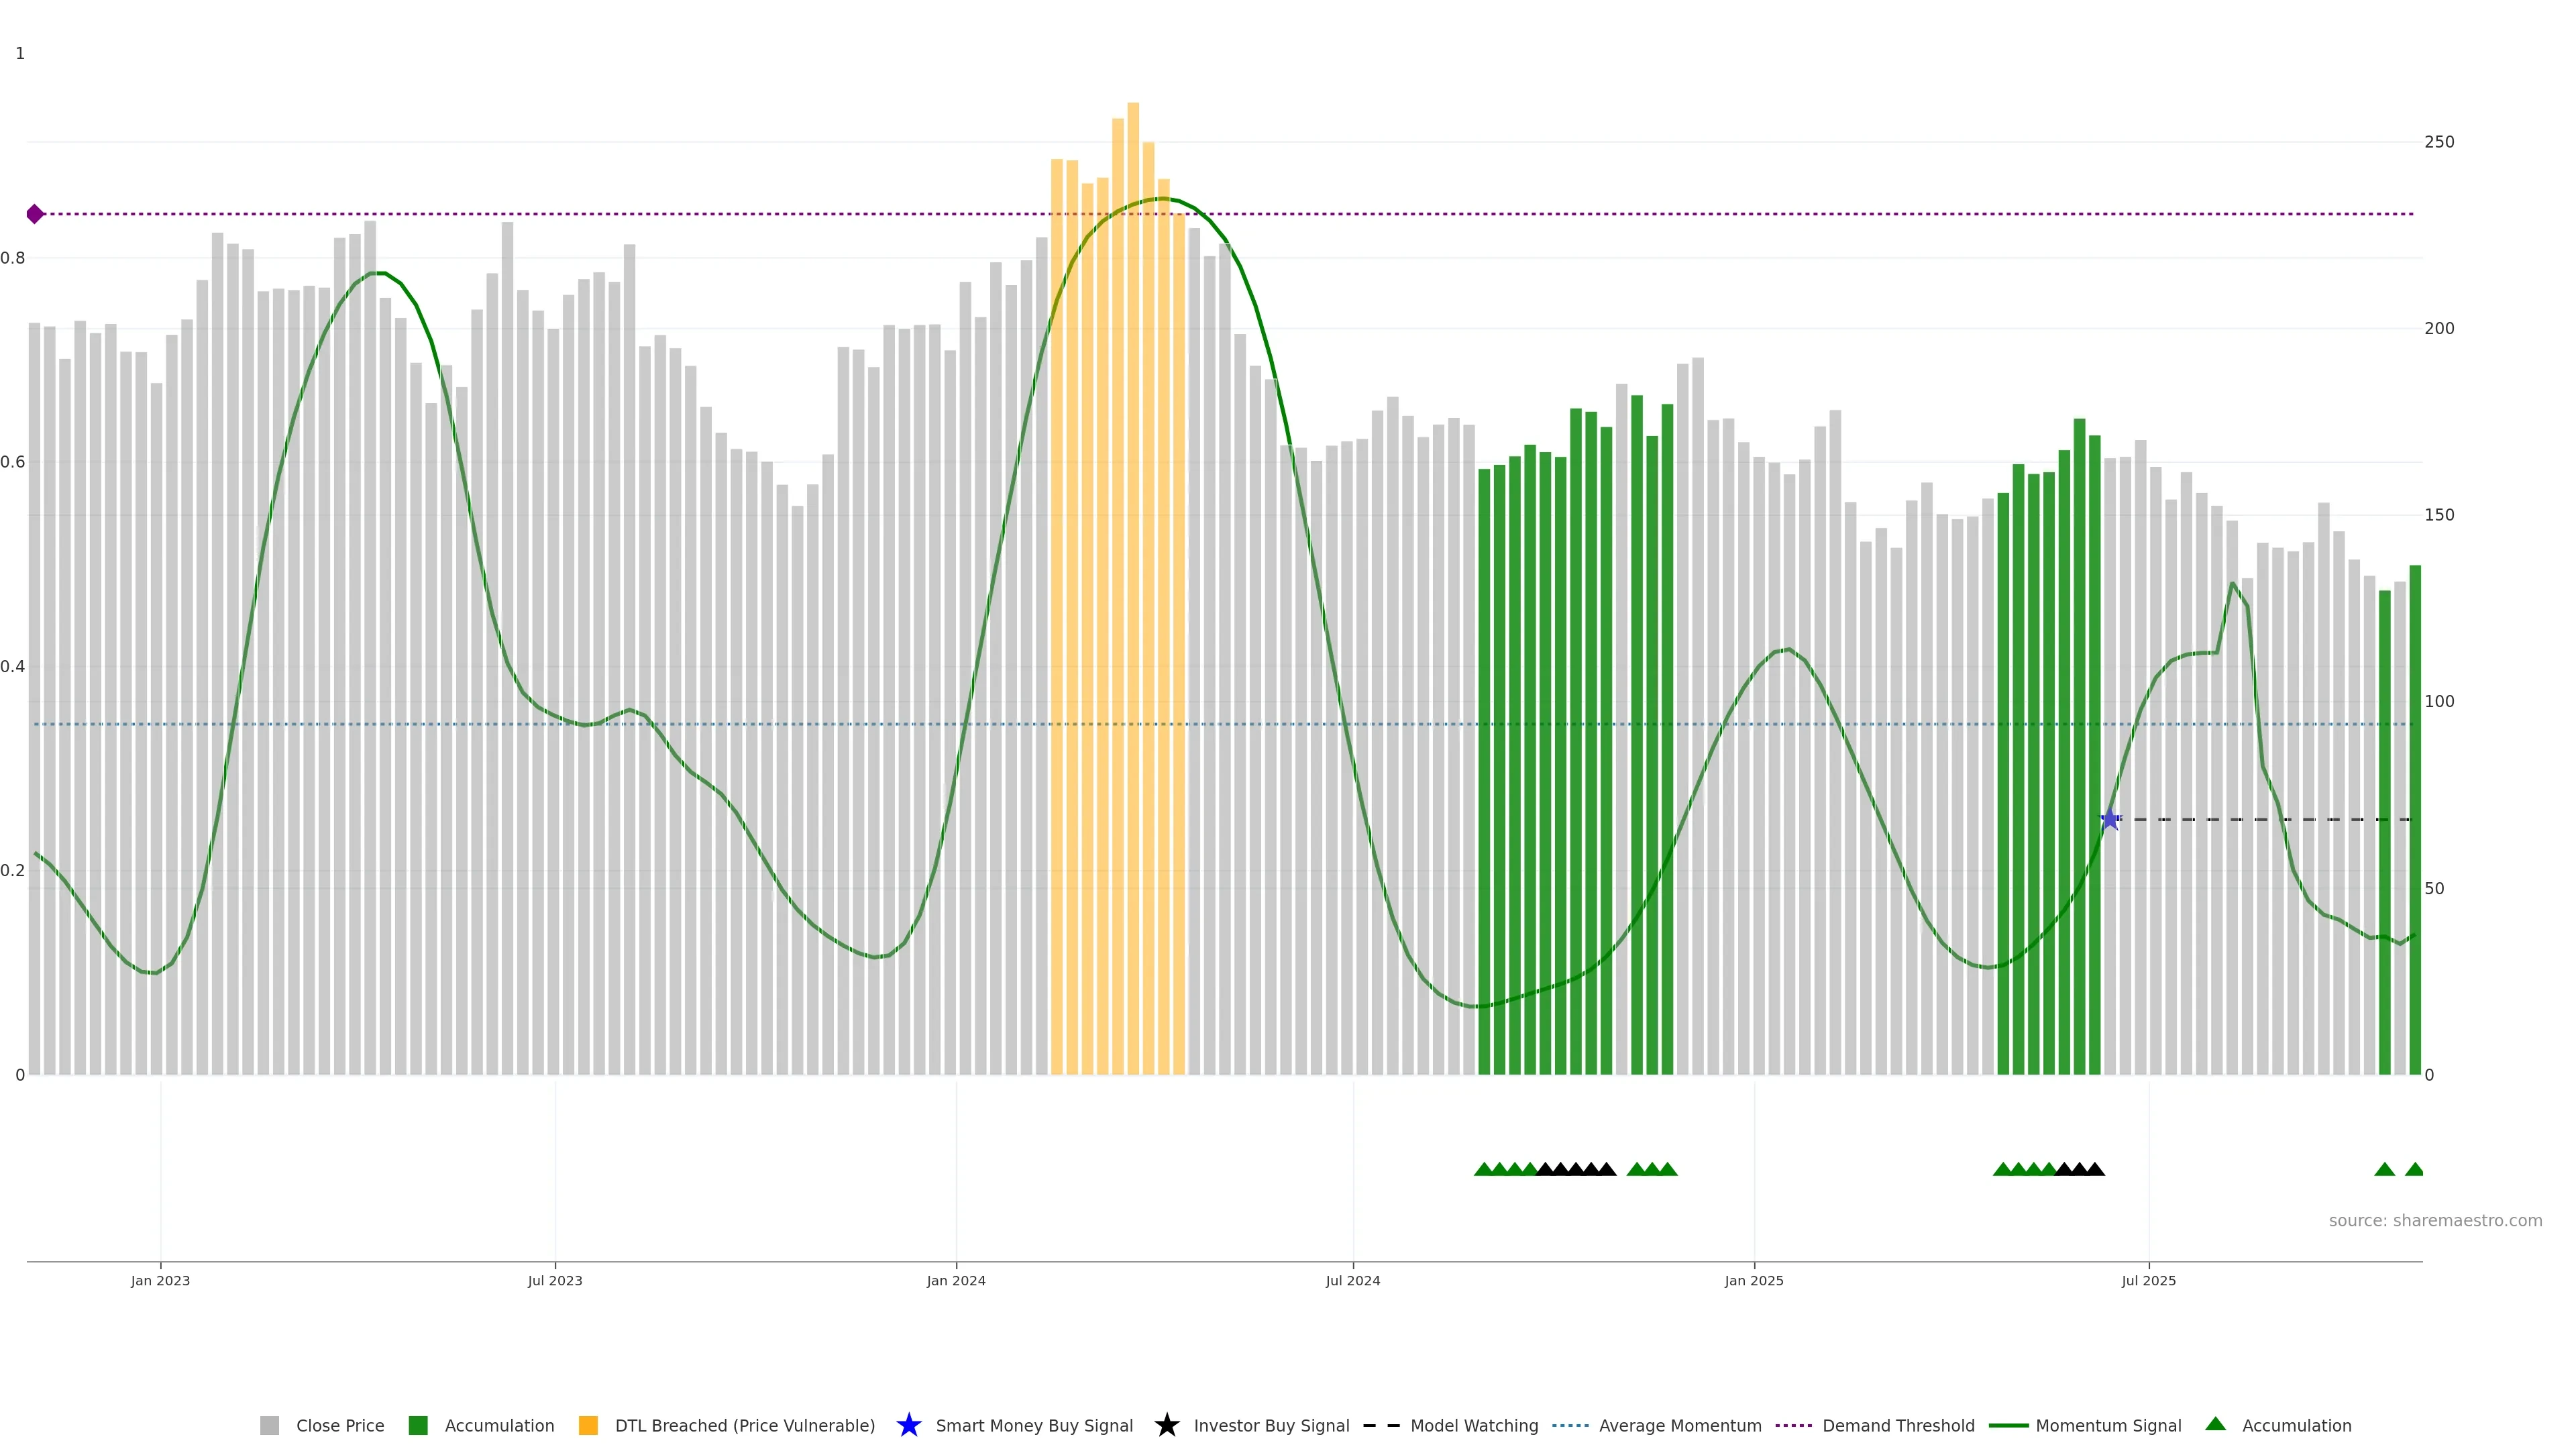Image resolution: width=2576 pixels, height=1449 pixels.
Task: Click the Jul 2025 axis label
Action: 2148,1280
